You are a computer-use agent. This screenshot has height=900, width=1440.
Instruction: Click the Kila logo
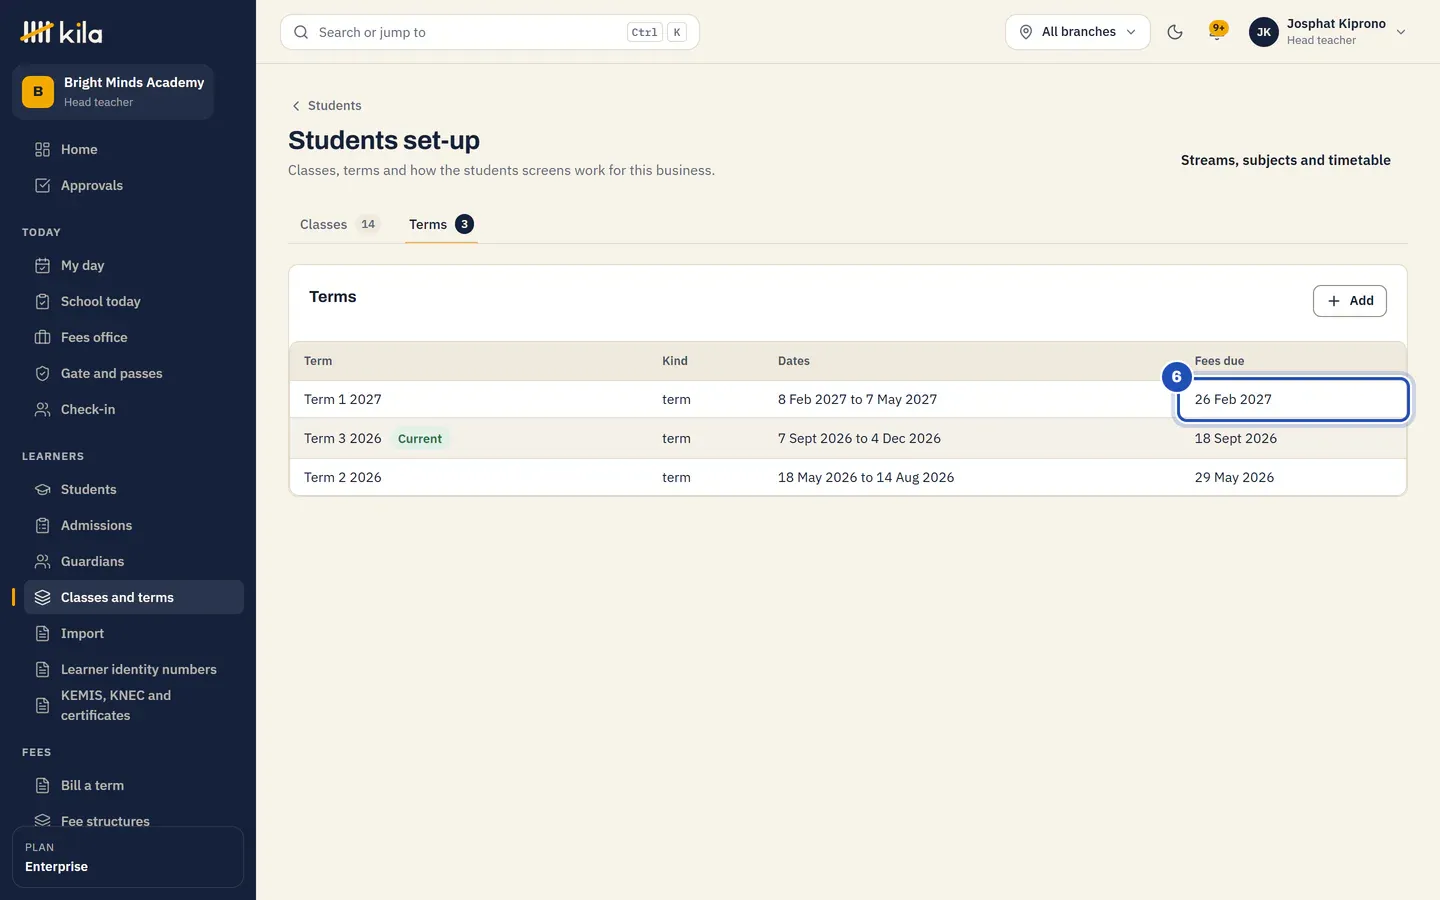coord(61,32)
